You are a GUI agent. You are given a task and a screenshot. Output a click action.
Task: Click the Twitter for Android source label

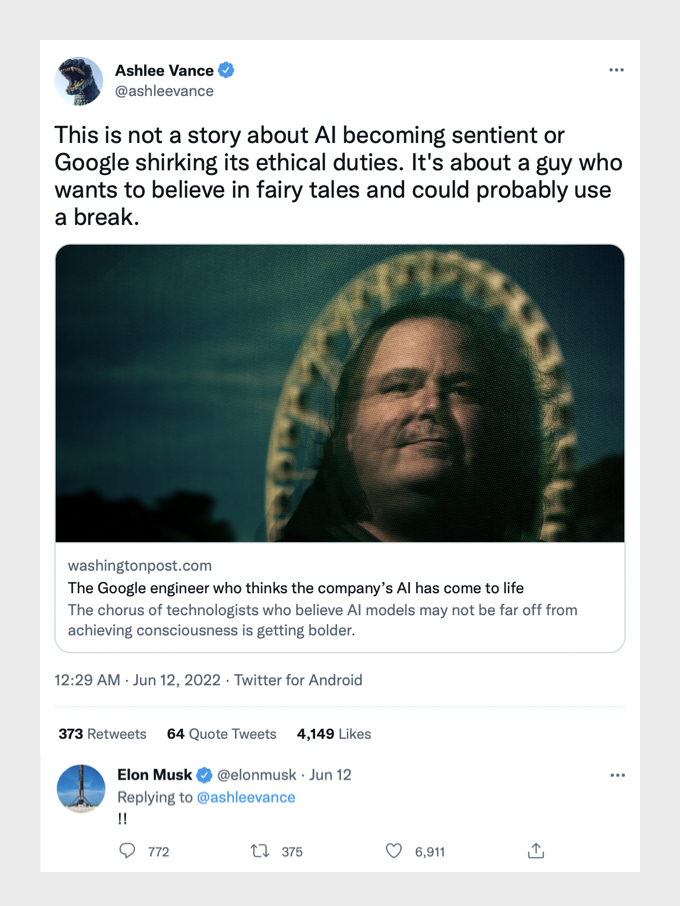pos(298,680)
